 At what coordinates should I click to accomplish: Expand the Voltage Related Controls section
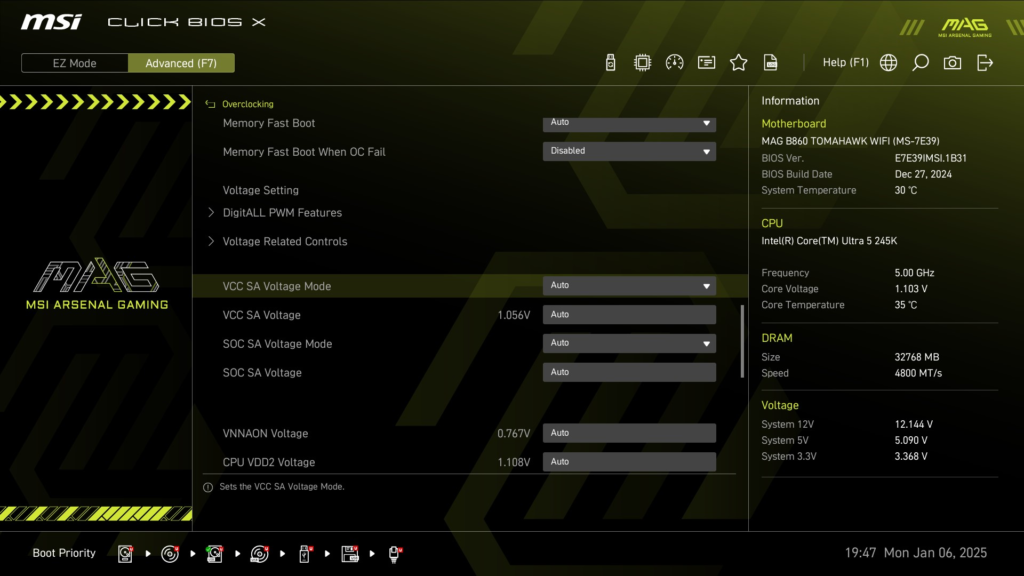[x=286, y=241]
